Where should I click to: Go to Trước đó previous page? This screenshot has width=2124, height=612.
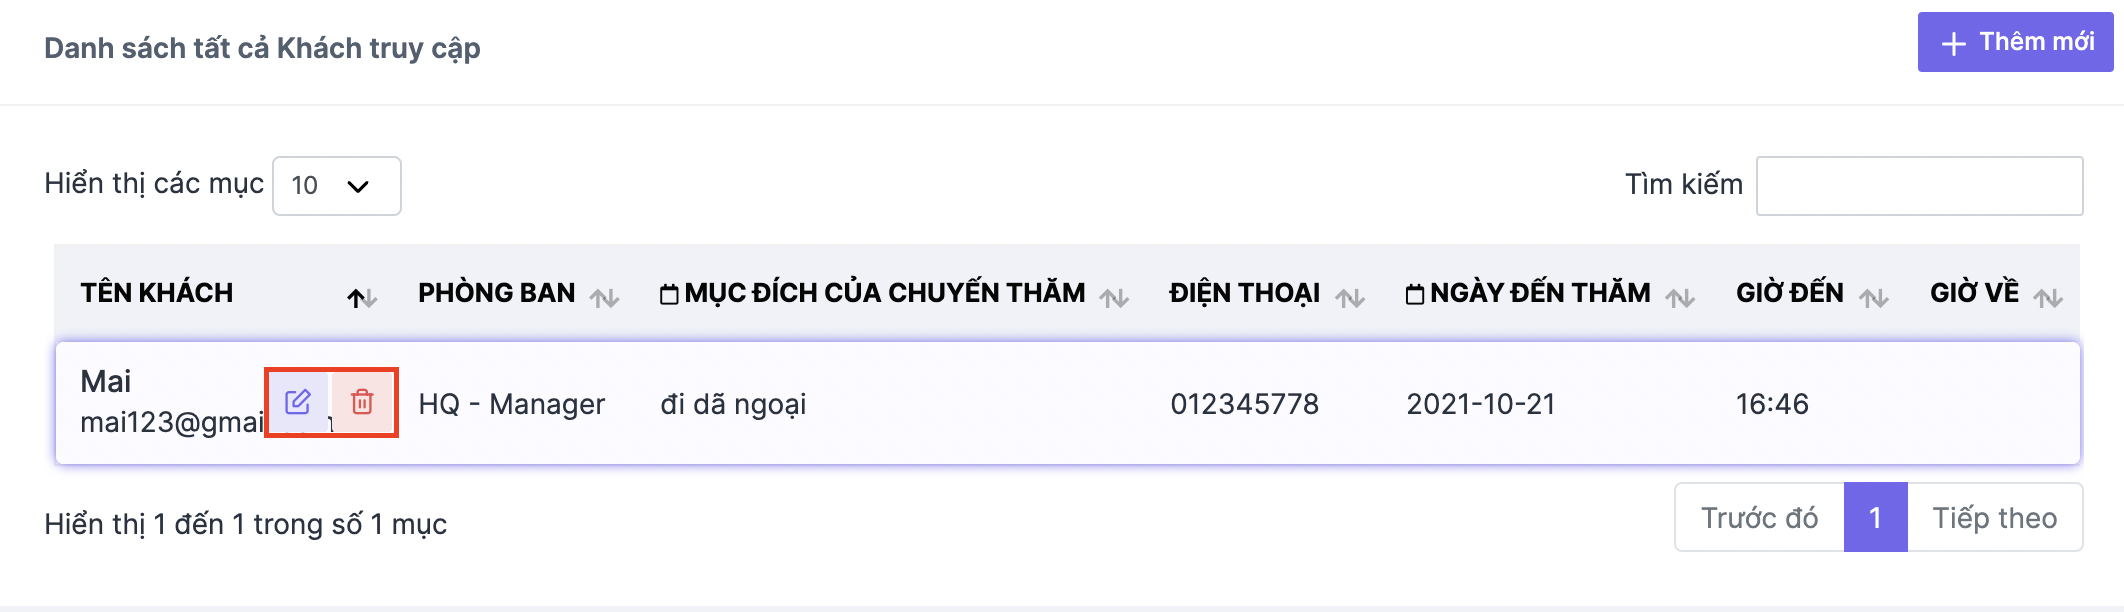click(1760, 518)
